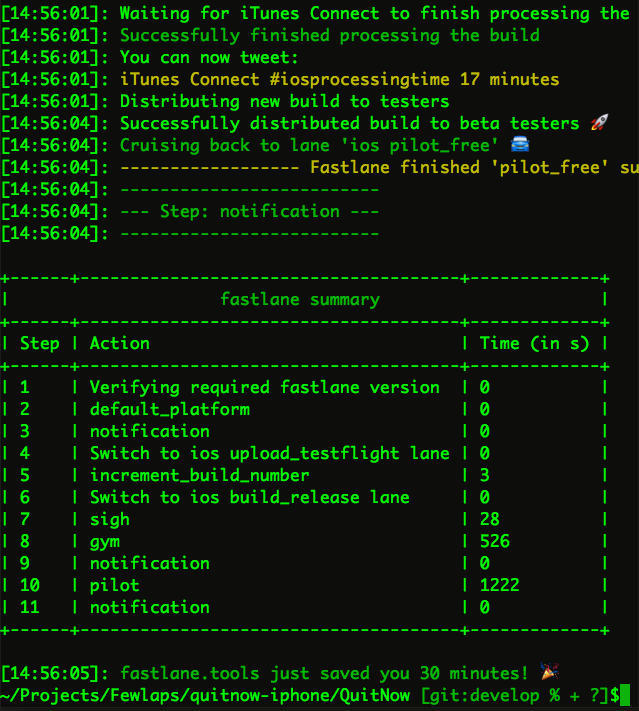This screenshot has width=639, height=711.
Task: Click the 'notification' action in step 9
Action: click(x=150, y=564)
